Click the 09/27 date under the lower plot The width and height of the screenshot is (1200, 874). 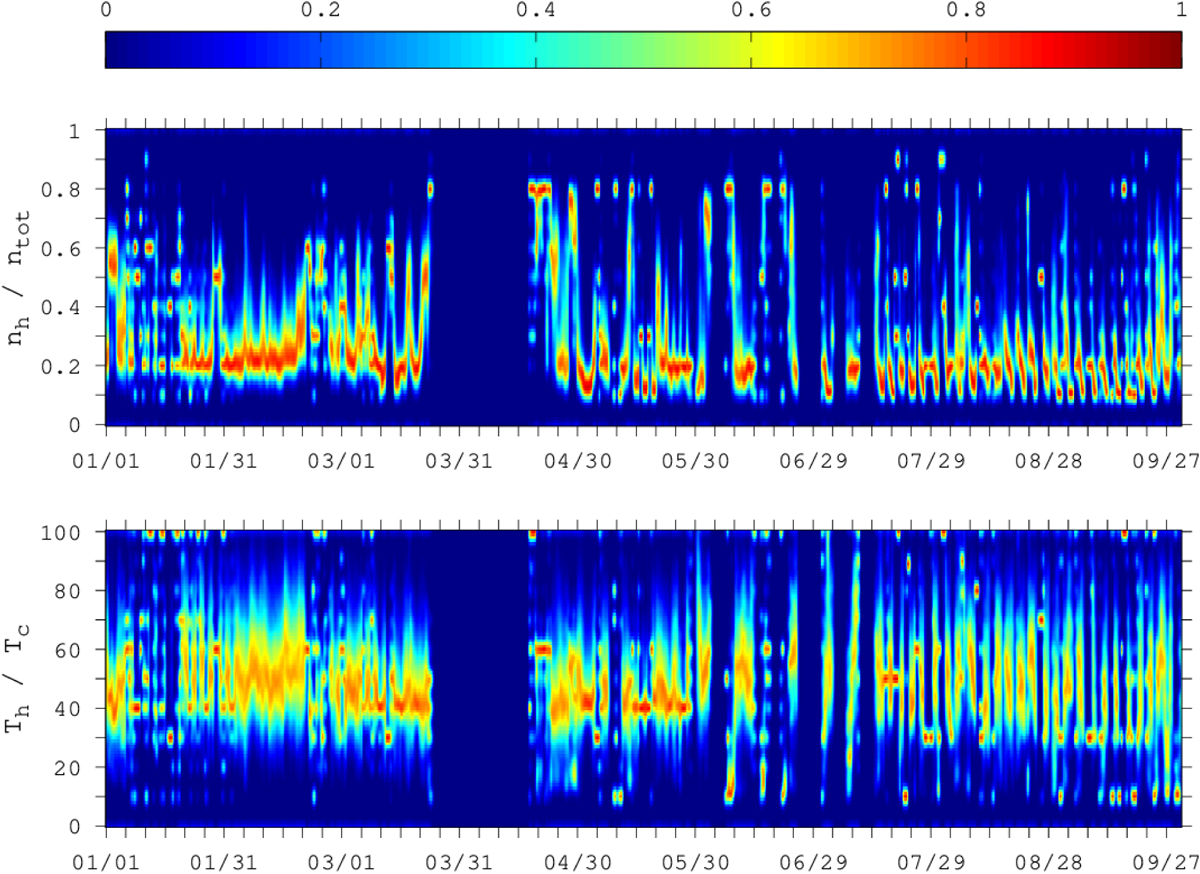pyautogui.click(x=1163, y=858)
